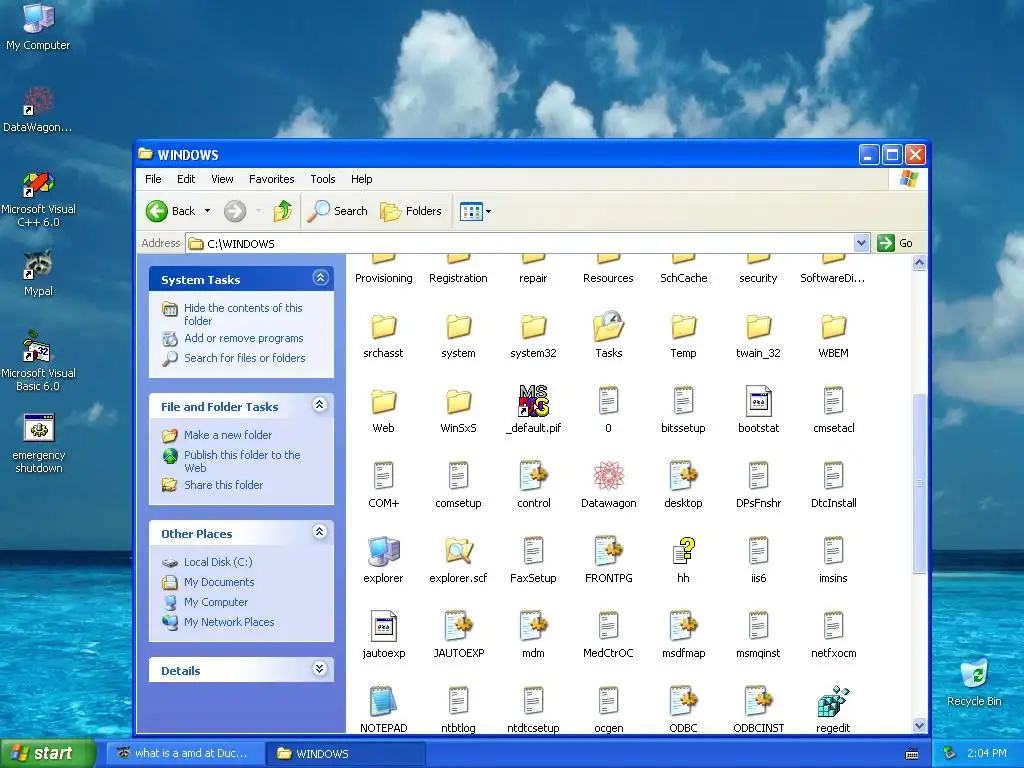Select the control settings file icon
Image resolution: width=1024 pixels, height=768 pixels.
pos(534,476)
